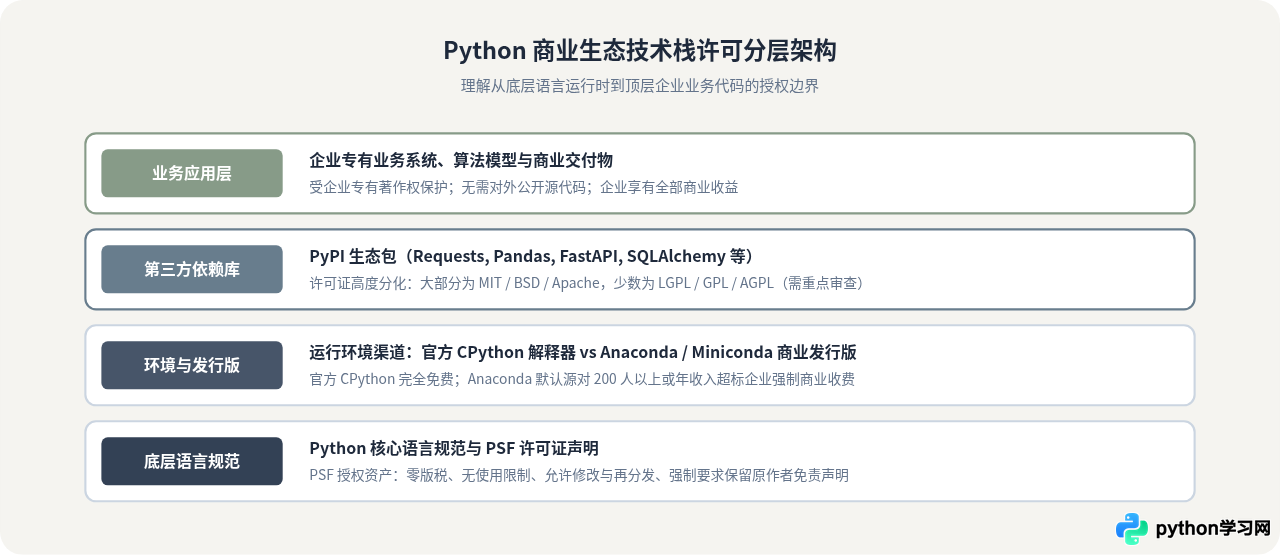The width and height of the screenshot is (1280, 555).
Task: Click the 第三方依赖库 layer label
Action: [192, 269]
